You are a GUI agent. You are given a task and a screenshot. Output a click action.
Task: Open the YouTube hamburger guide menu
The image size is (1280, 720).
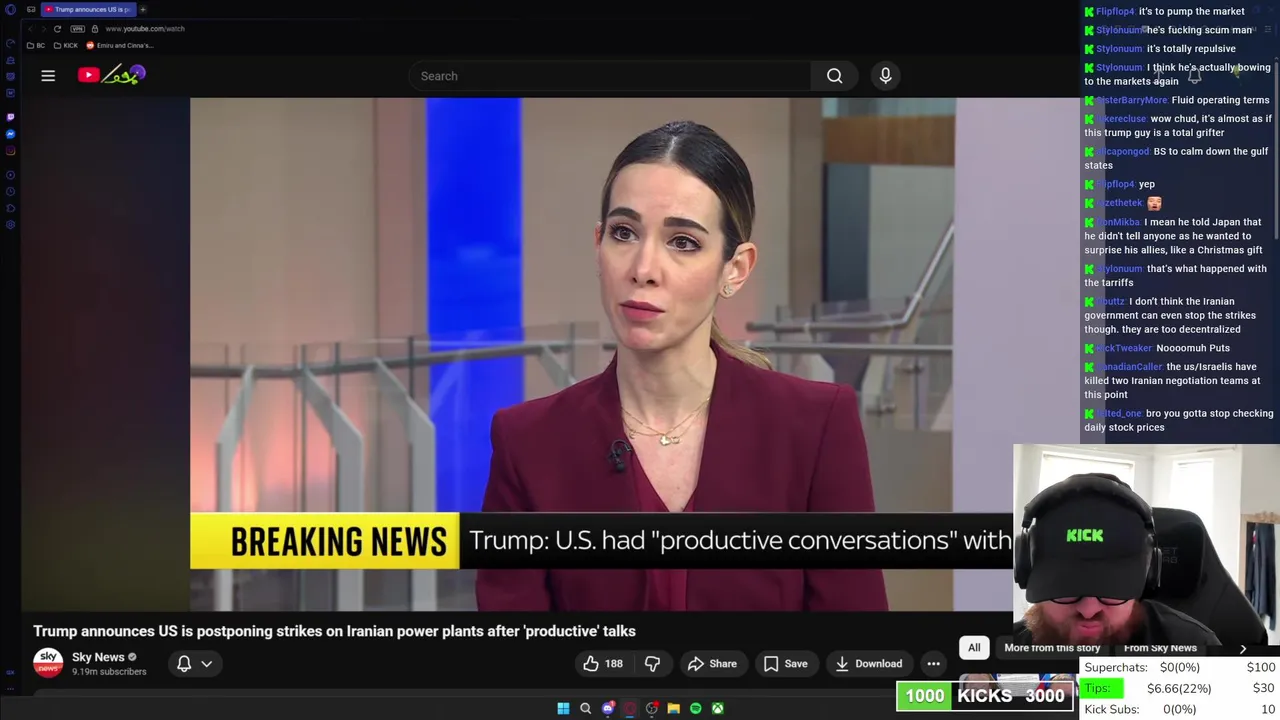click(x=48, y=75)
